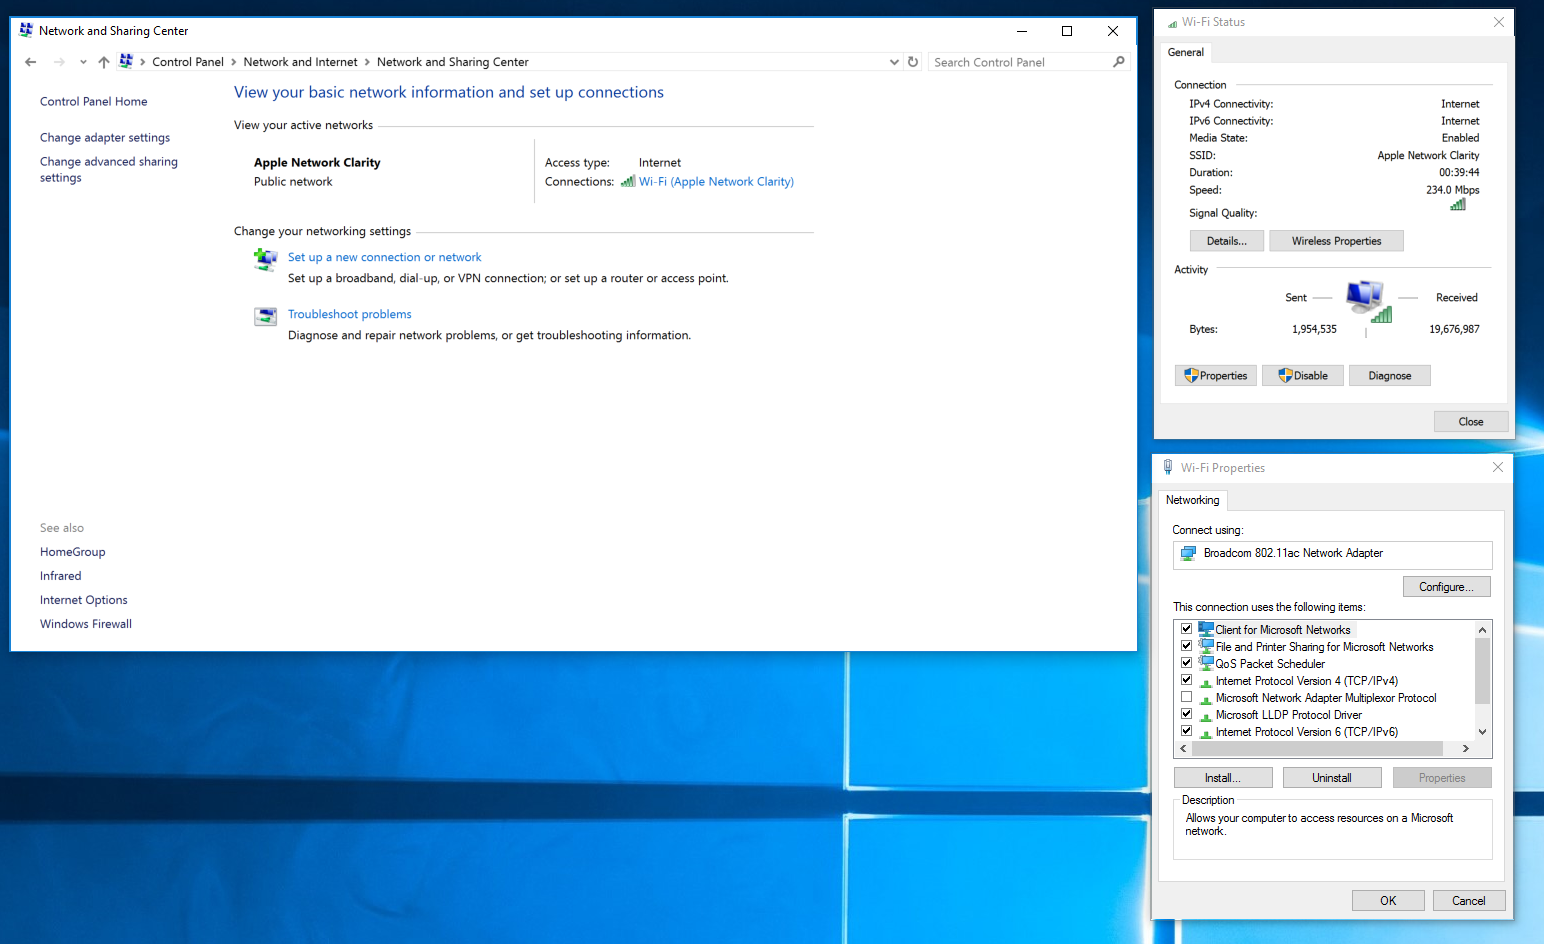Open the address bar history dropdown
The image size is (1544, 944).
tap(894, 62)
